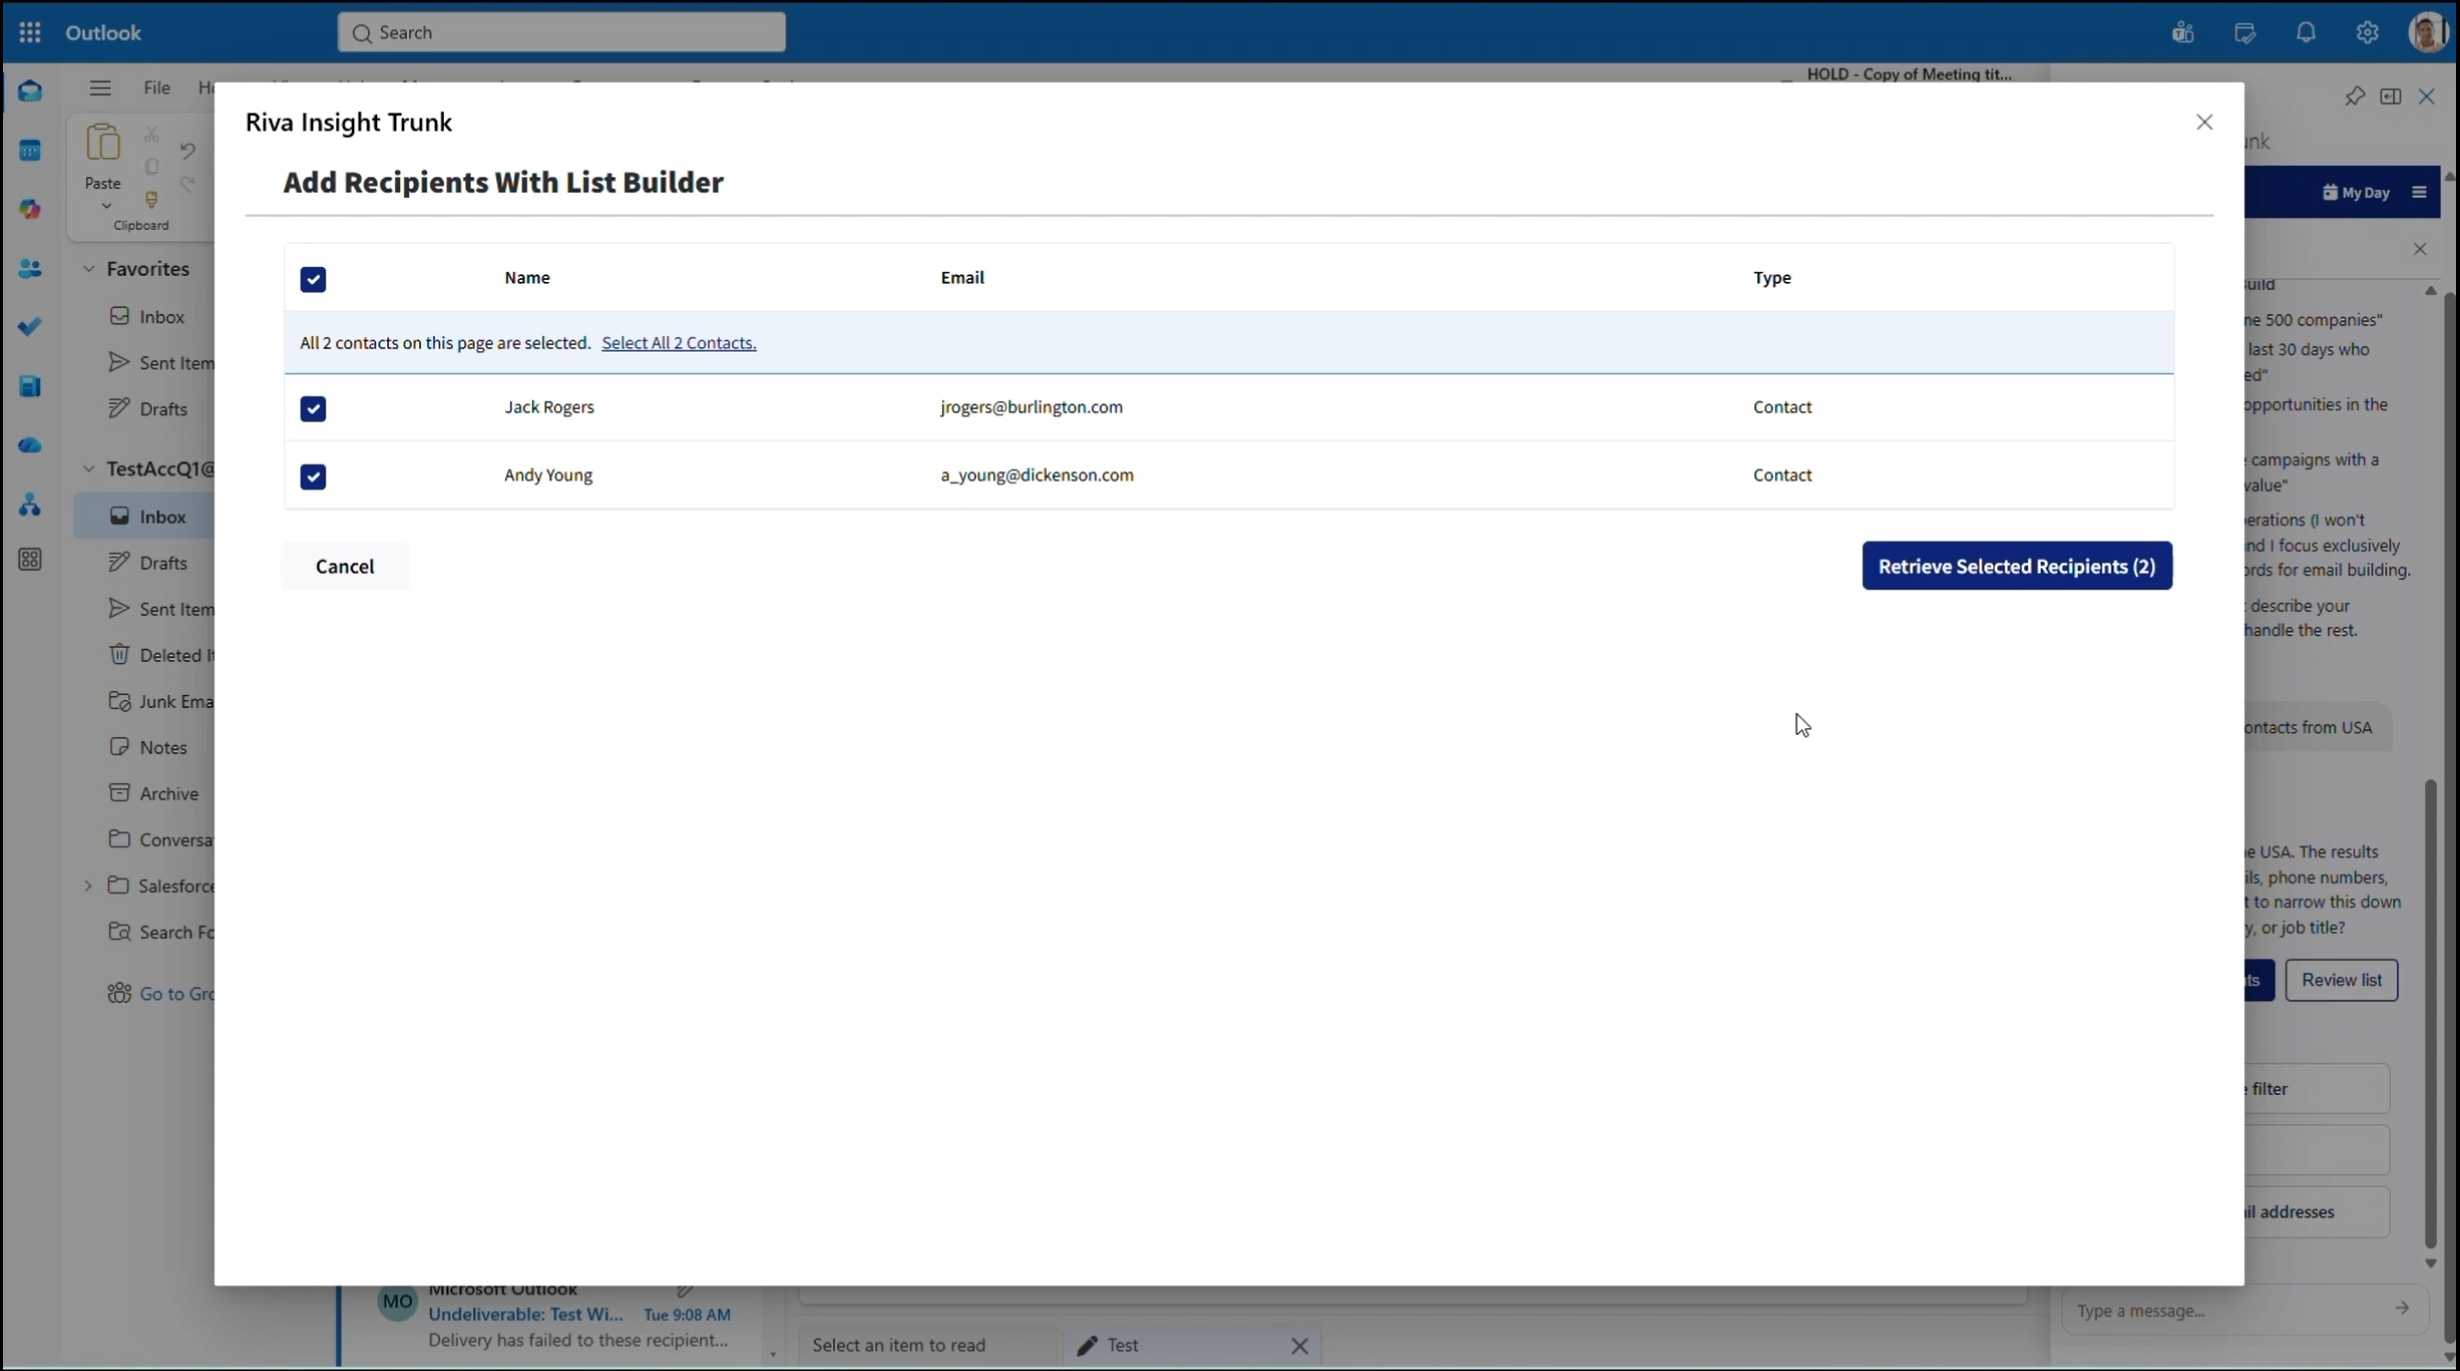Open Outlook settings gear
The height and width of the screenshot is (1371, 2460).
[x=2367, y=32]
